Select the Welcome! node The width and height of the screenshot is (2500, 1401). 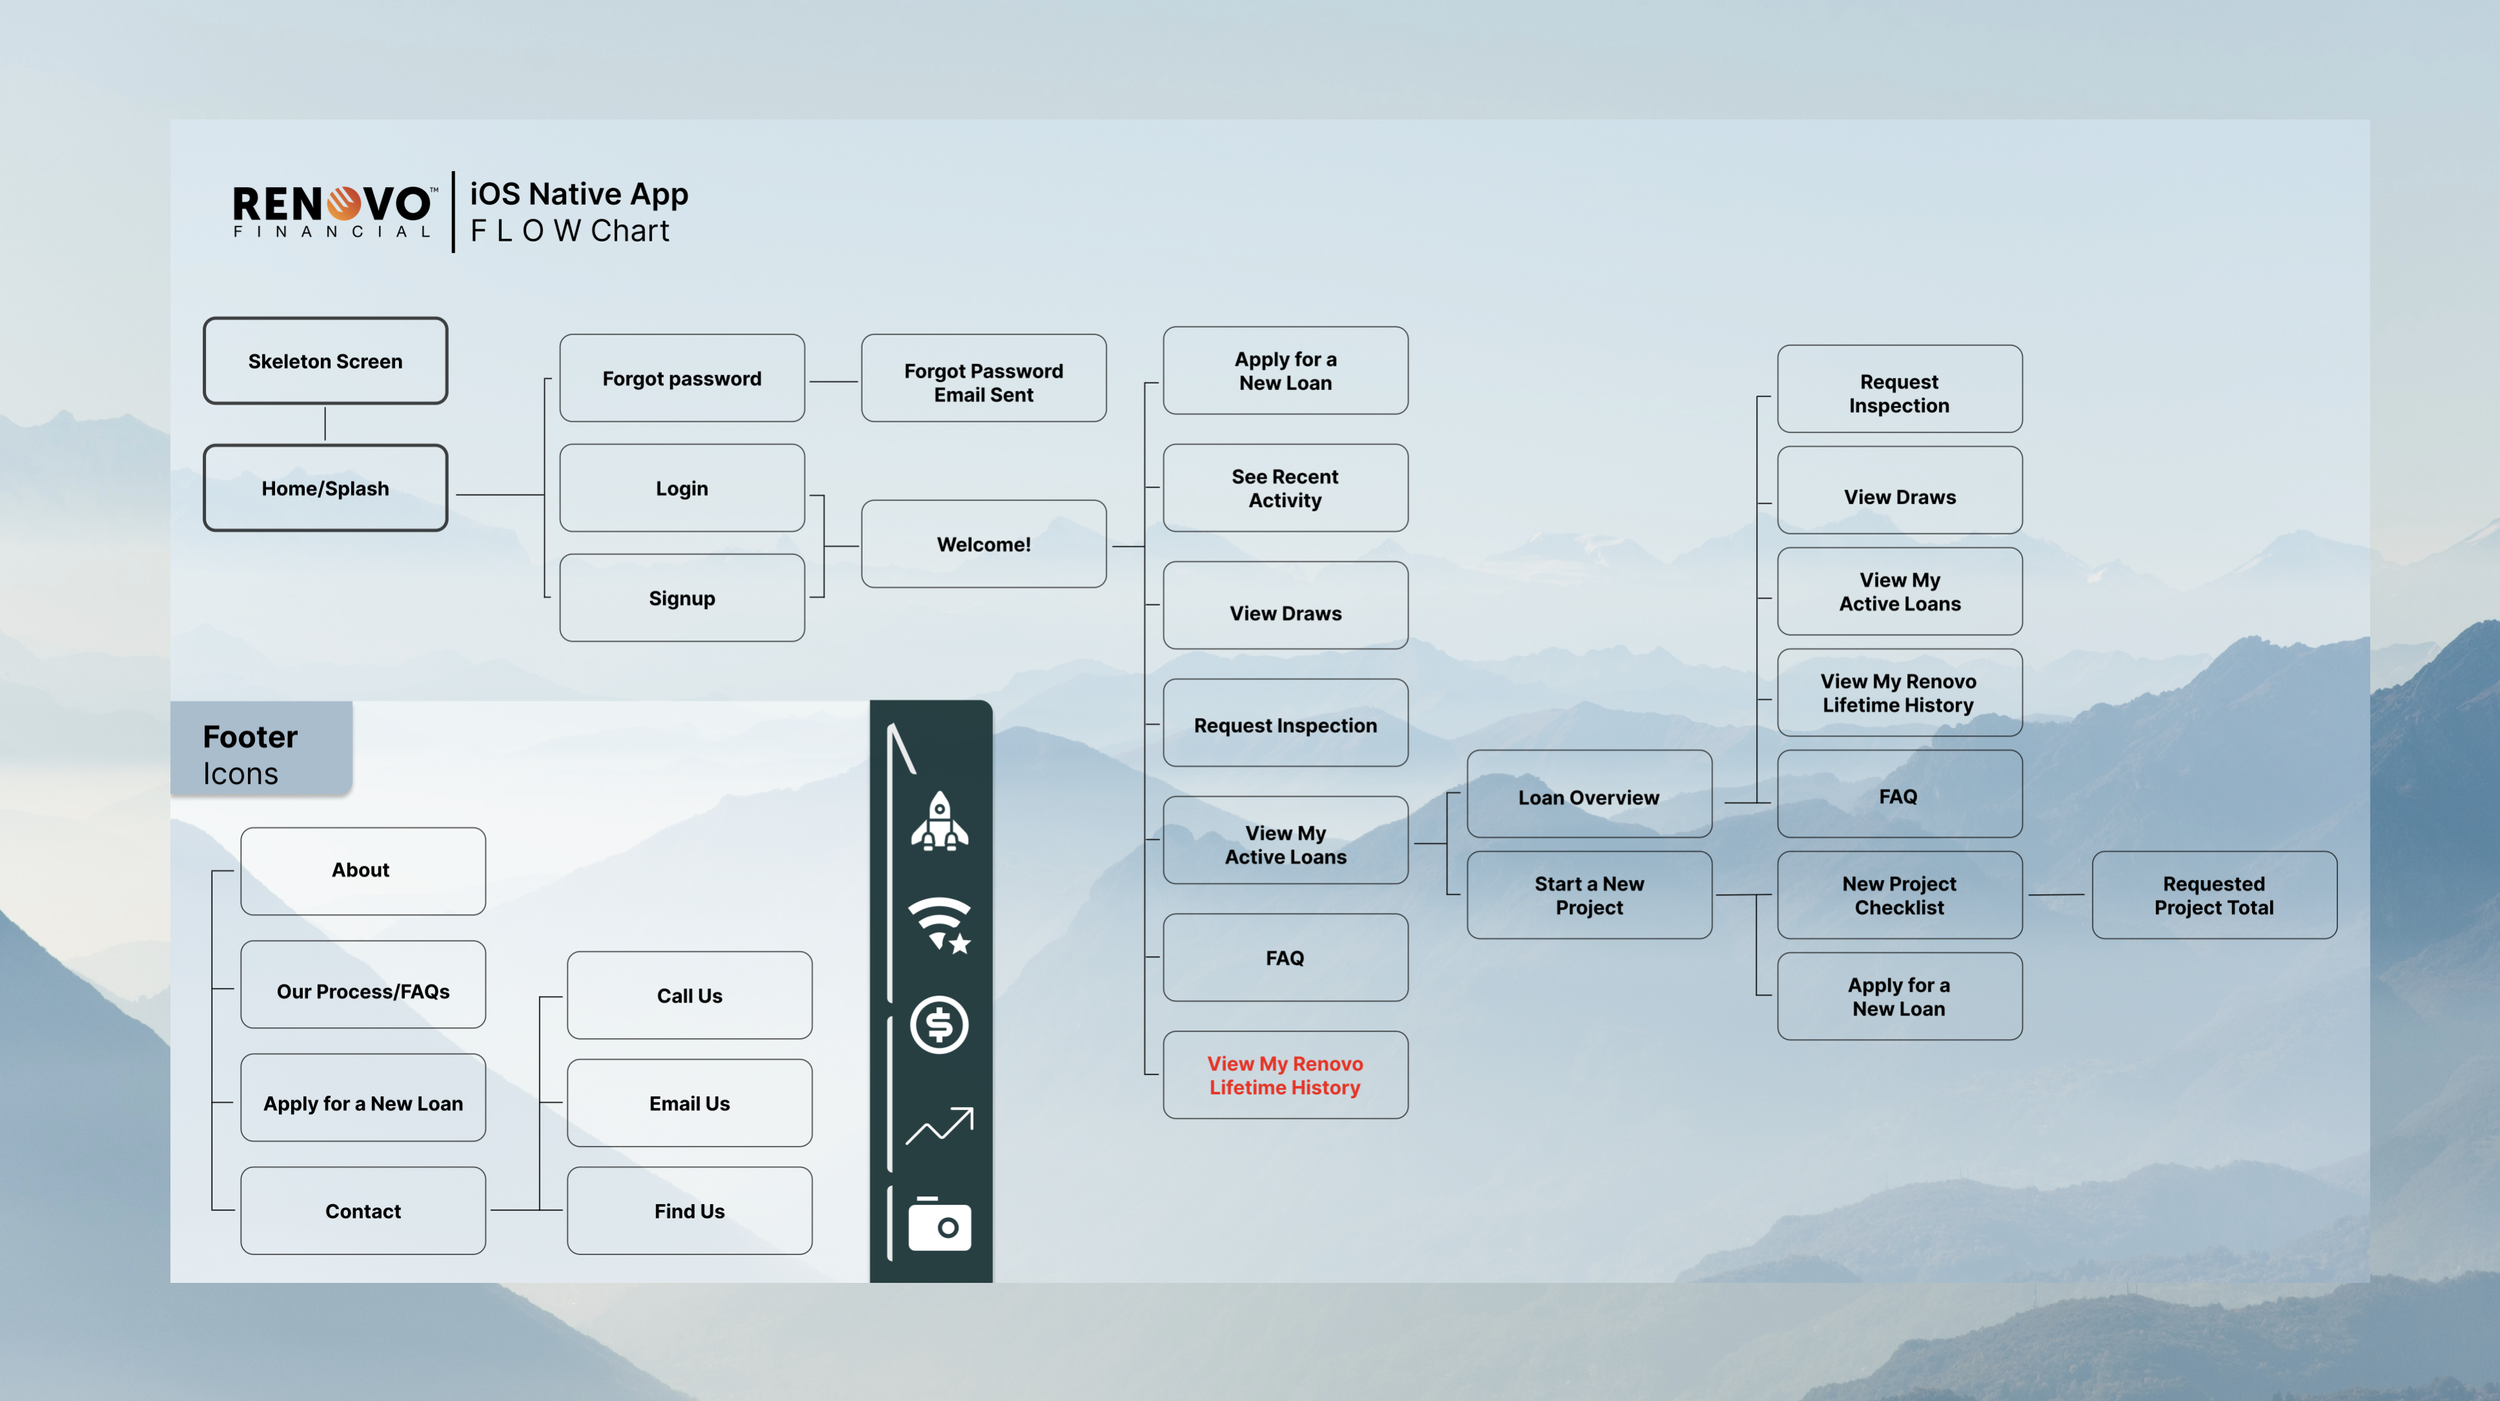click(x=983, y=544)
